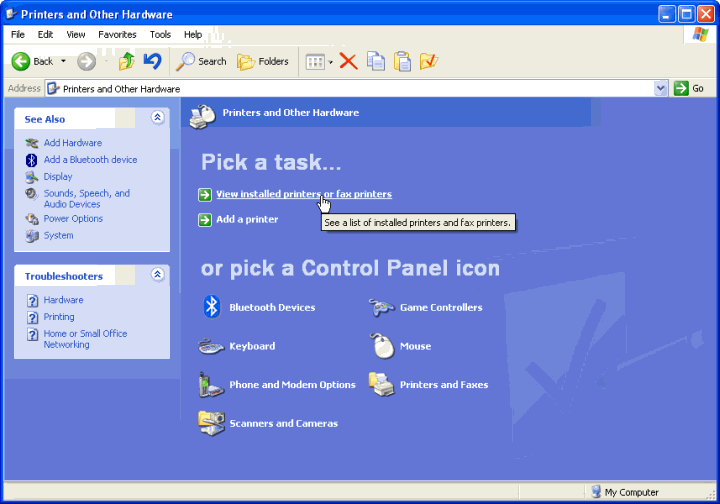Click the Bluetooth icon in See Also
The height and width of the screenshot is (504, 720).
(32, 160)
